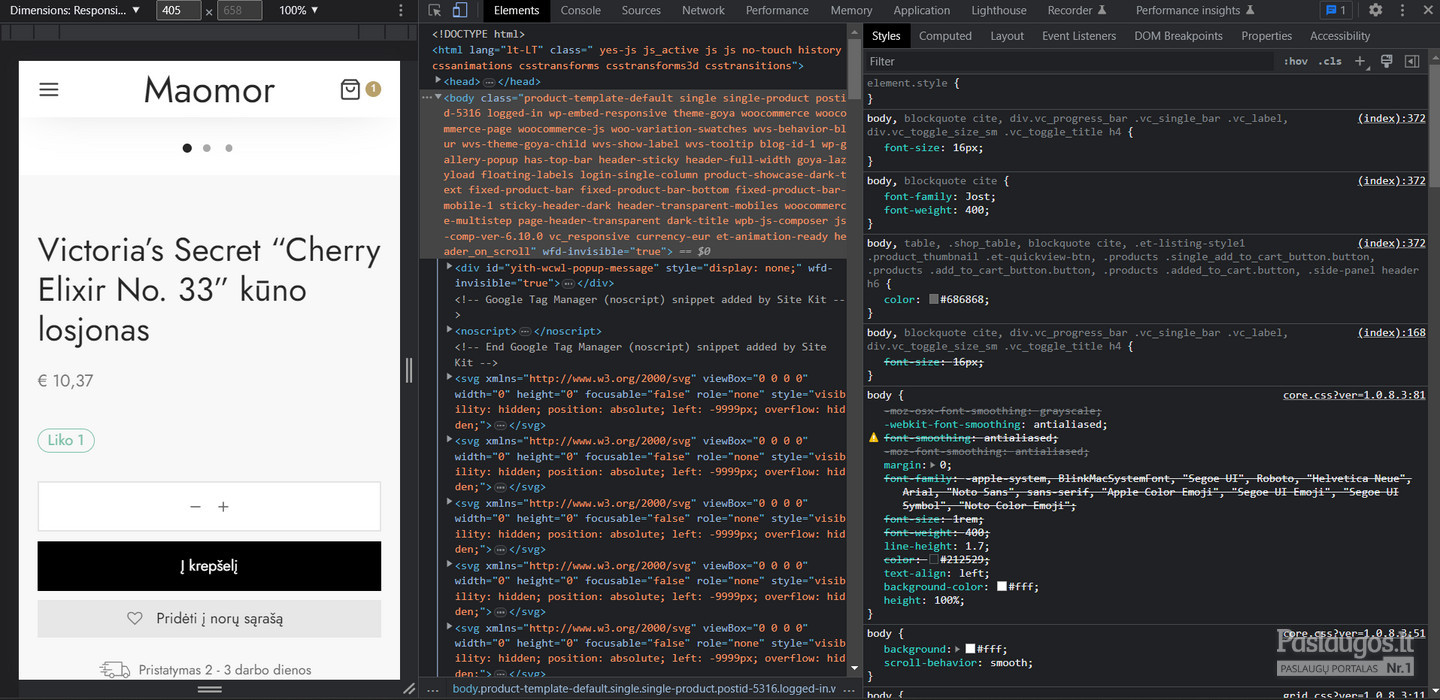1440x700 pixels.
Task: Toggle the device toolbar icon
Action: point(460,10)
